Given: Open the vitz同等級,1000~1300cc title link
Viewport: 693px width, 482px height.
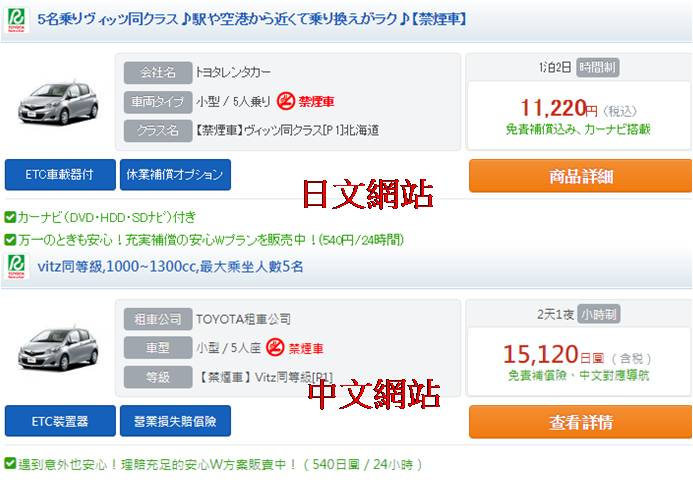Looking at the screenshot, I should click(170, 266).
